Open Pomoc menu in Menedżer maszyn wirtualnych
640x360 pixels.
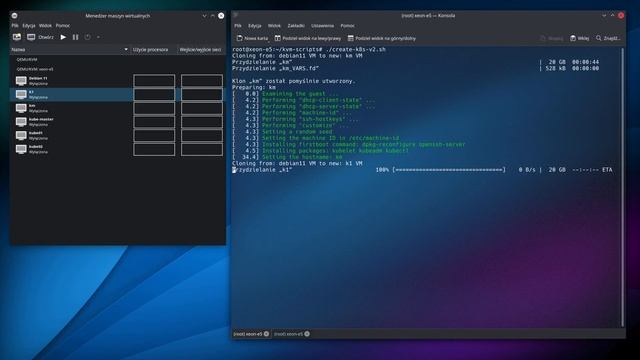pyautogui.click(x=62, y=25)
